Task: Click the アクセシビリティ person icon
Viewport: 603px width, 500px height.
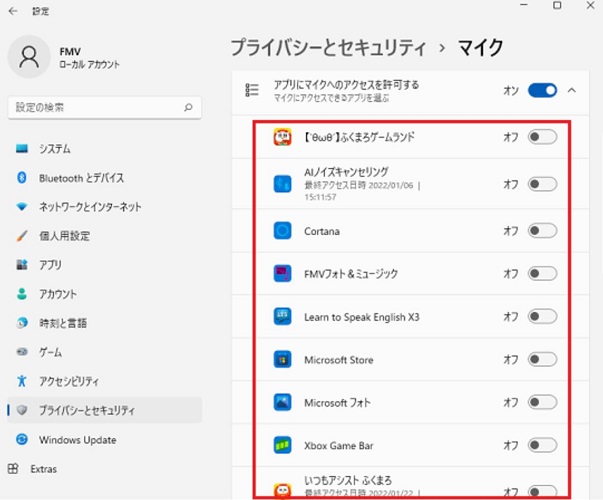Action: (22, 381)
